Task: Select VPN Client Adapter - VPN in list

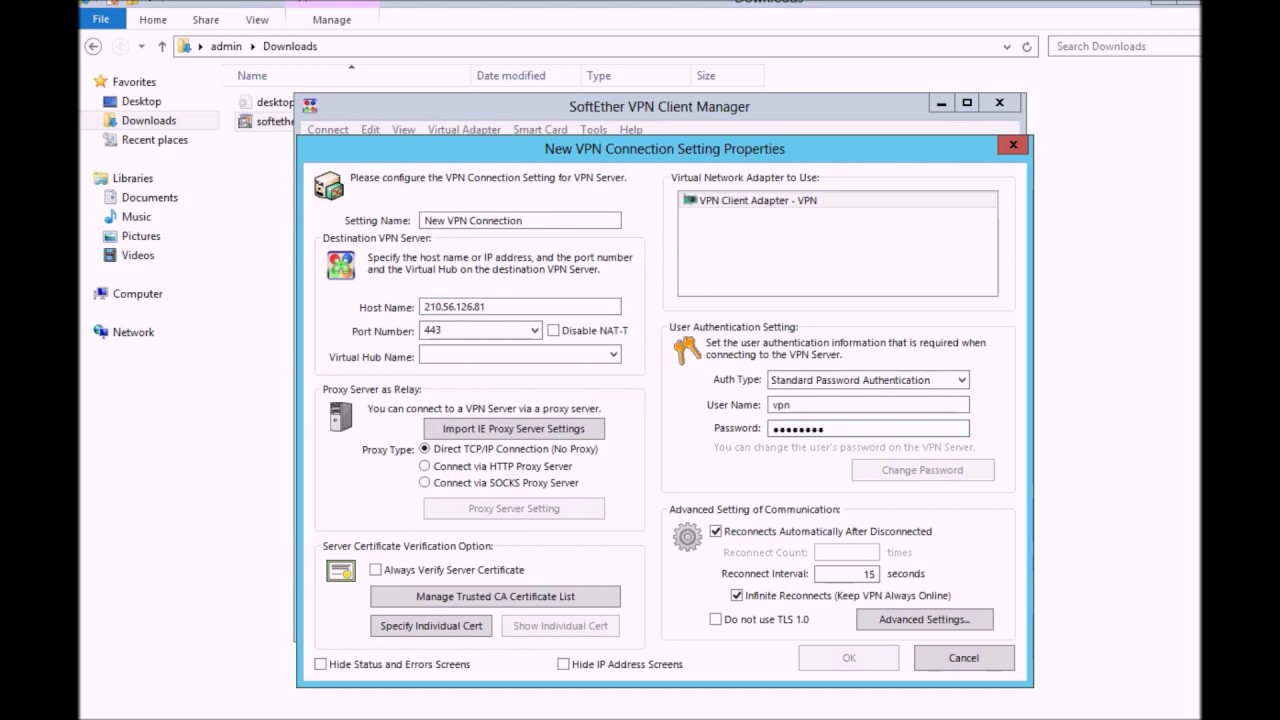Action: [838, 200]
